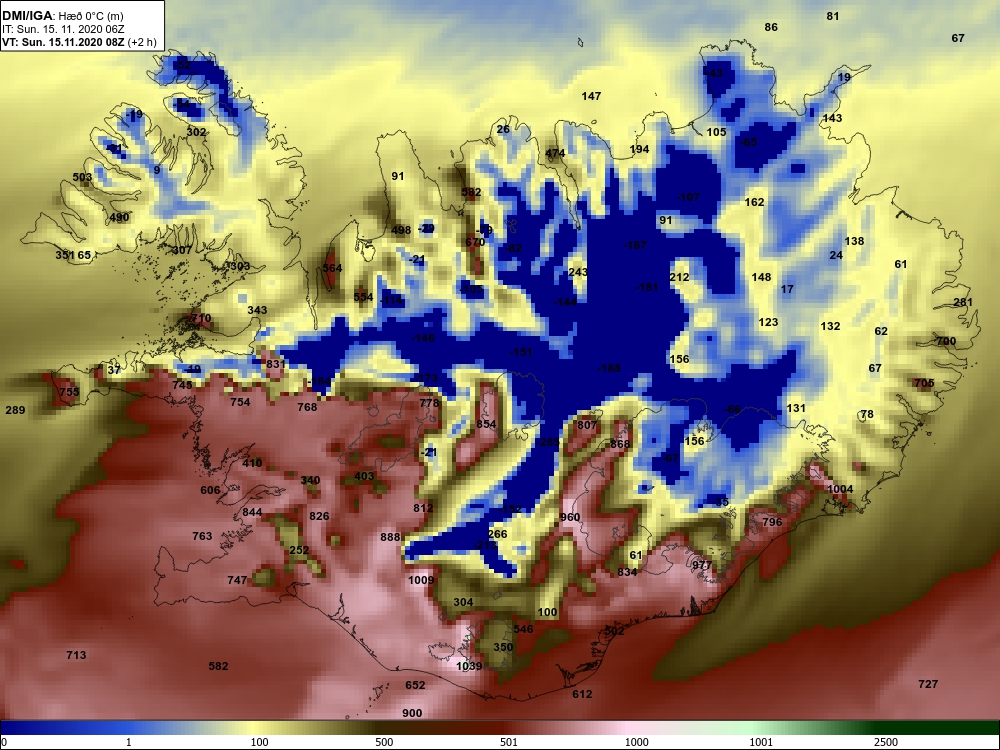Click the map value 826

pos(320,516)
